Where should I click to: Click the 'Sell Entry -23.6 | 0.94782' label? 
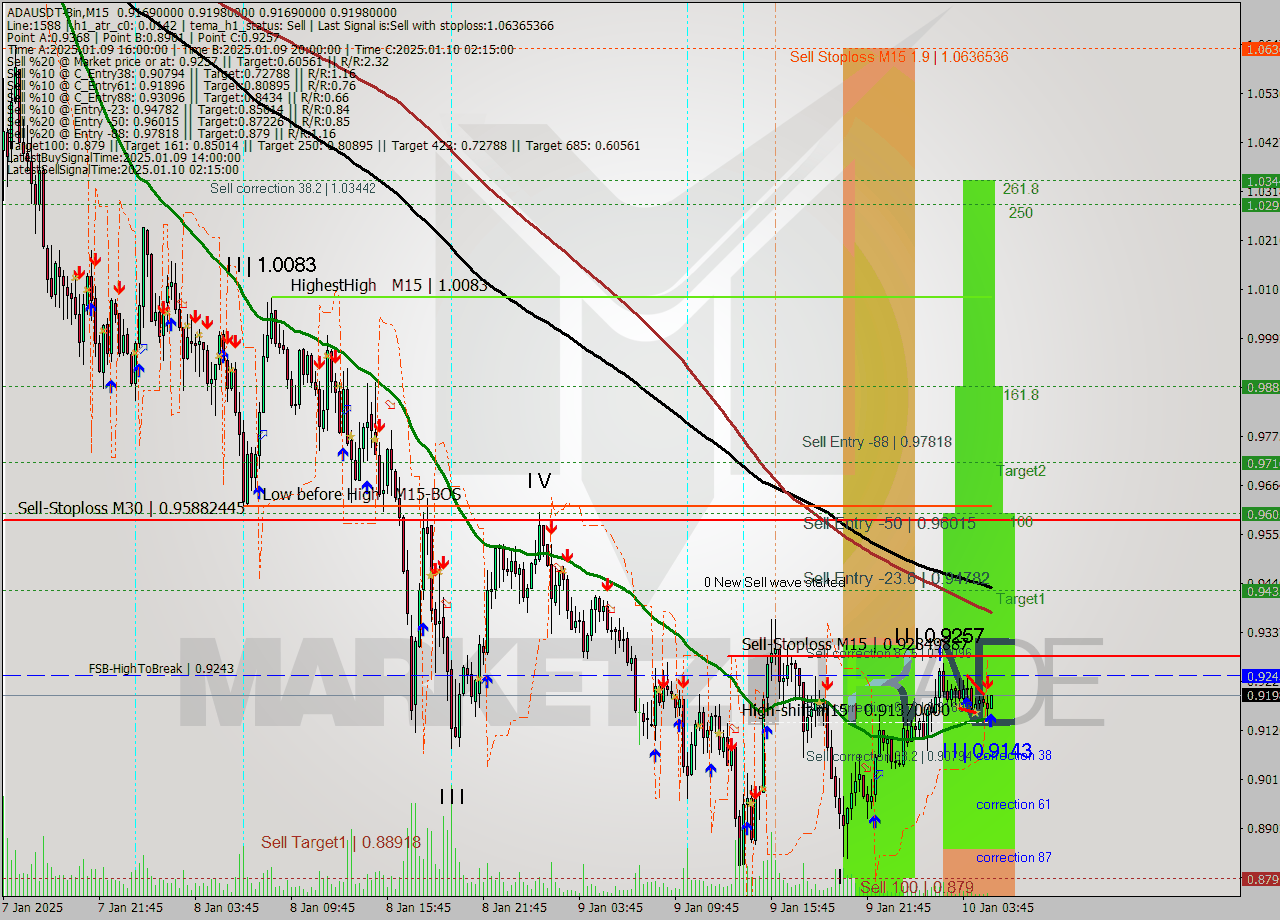click(x=897, y=578)
